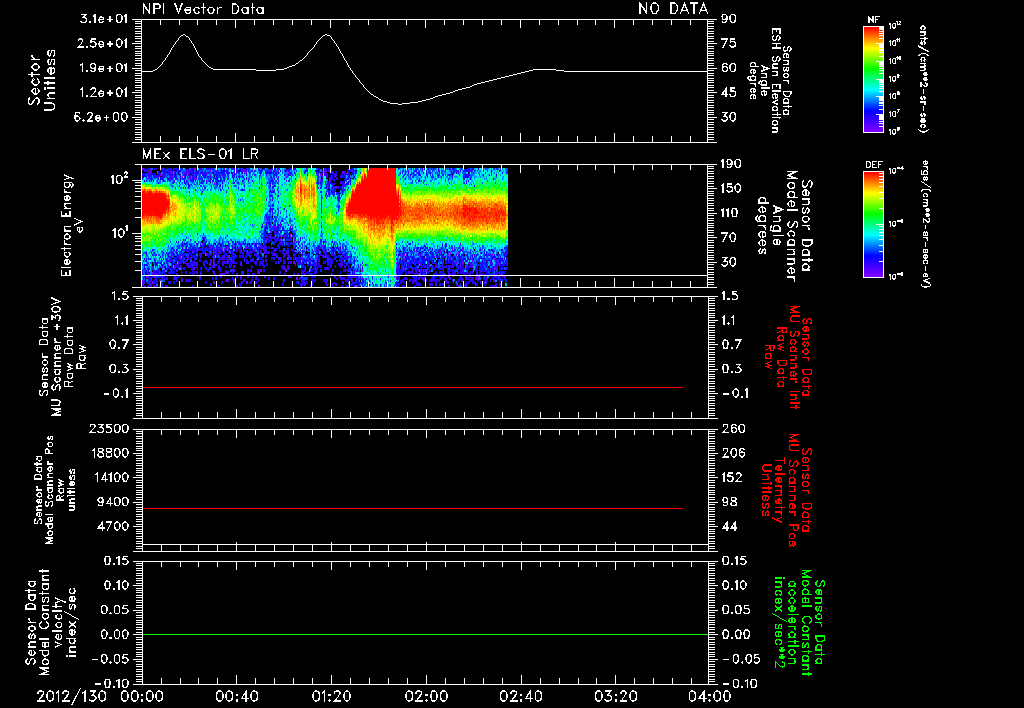The image size is (1024, 708).
Task: Click the "90" sun elevation tick value
Action: [729, 19]
